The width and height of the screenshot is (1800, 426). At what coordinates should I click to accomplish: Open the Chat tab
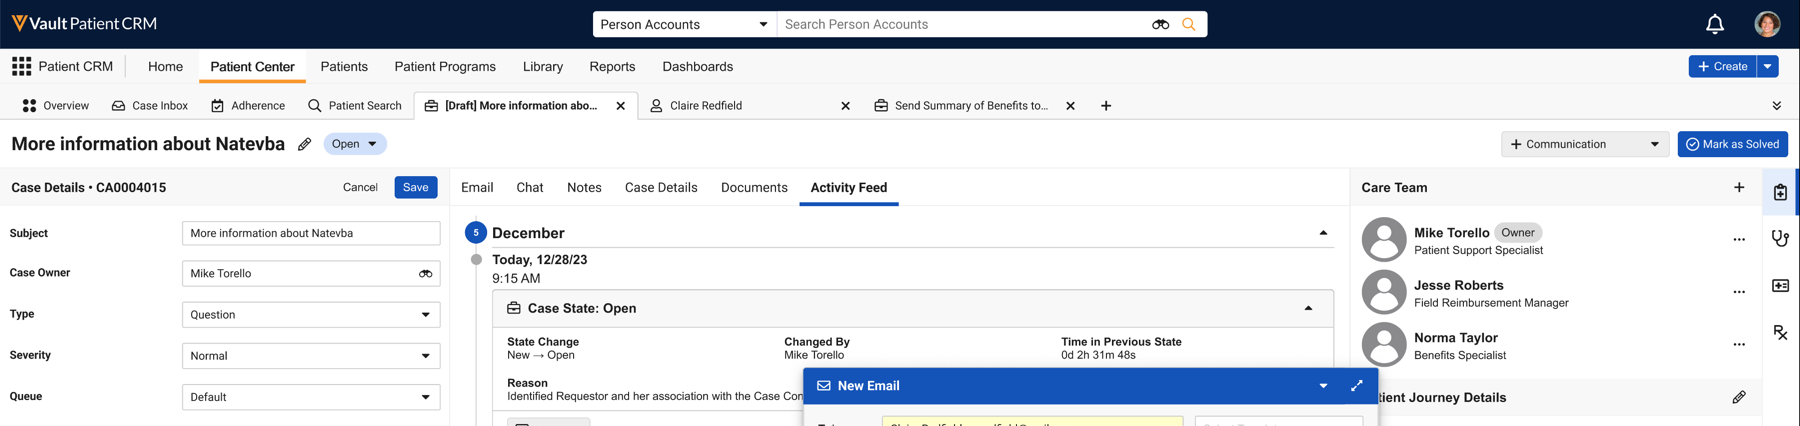tap(530, 187)
